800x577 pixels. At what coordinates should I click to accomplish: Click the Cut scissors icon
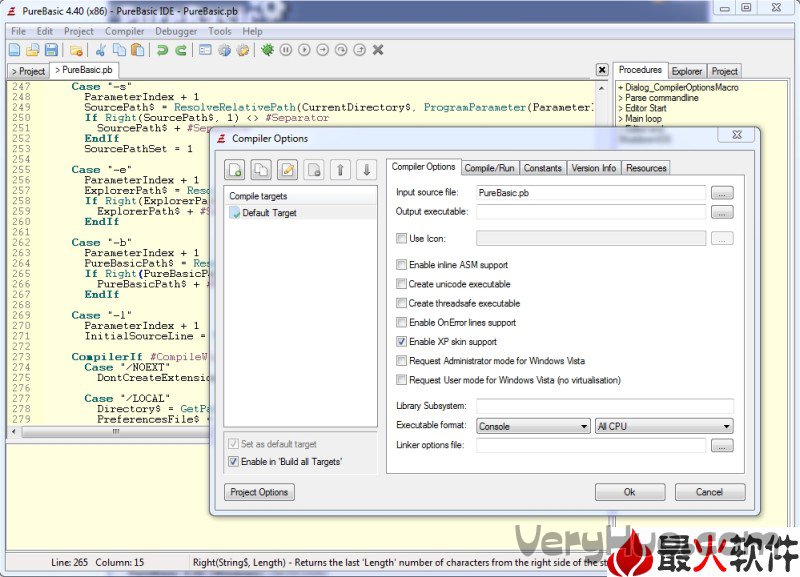(100, 50)
